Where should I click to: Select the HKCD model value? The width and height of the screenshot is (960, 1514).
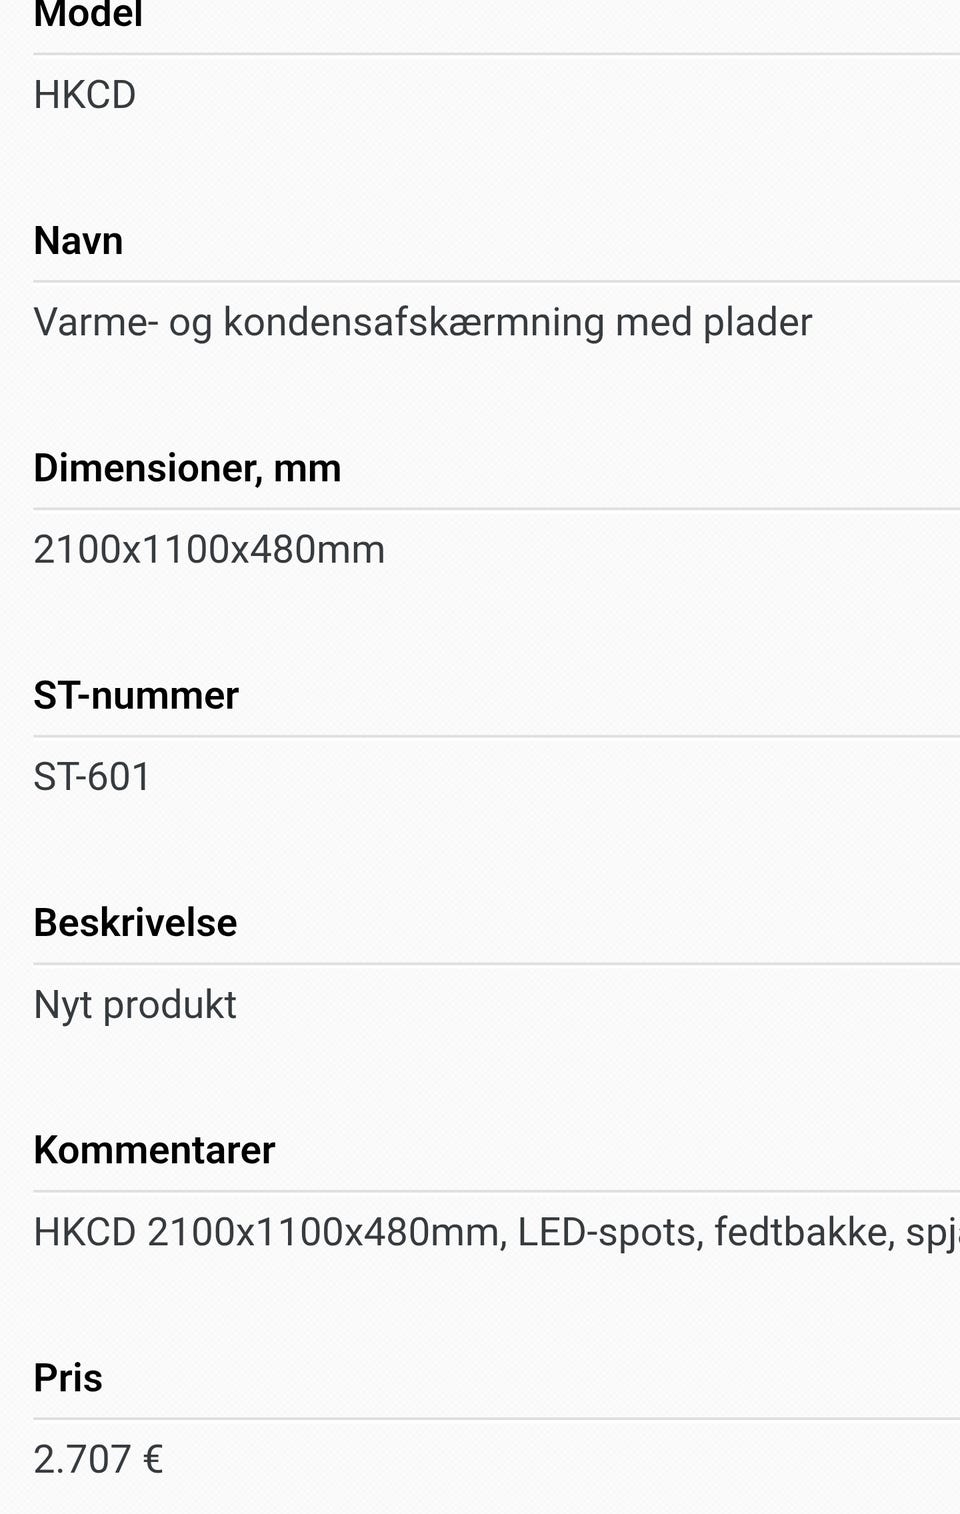[85, 95]
